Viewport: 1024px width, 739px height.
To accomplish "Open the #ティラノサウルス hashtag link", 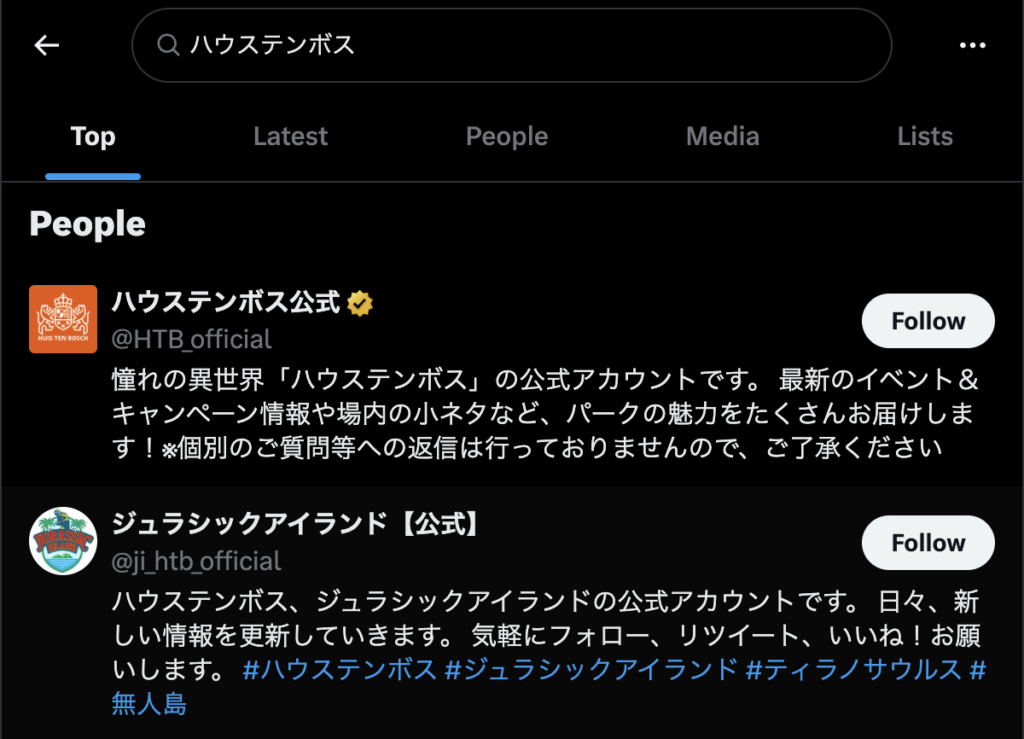I will click(x=854, y=670).
